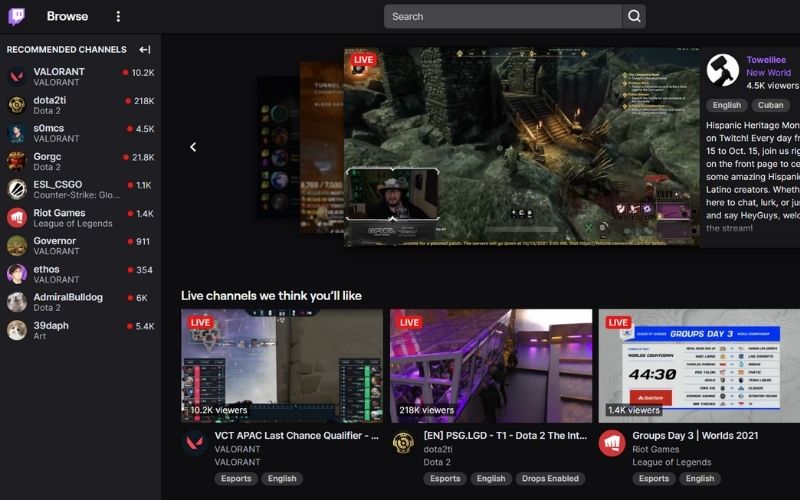Open the three-dot more menu

(118, 16)
